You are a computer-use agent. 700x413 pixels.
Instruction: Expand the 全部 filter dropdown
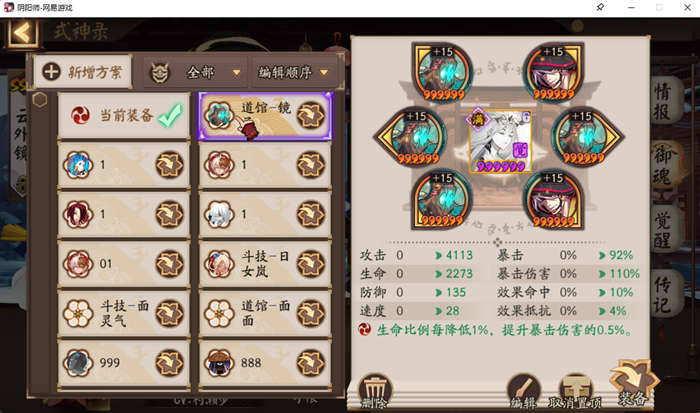click(x=213, y=72)
